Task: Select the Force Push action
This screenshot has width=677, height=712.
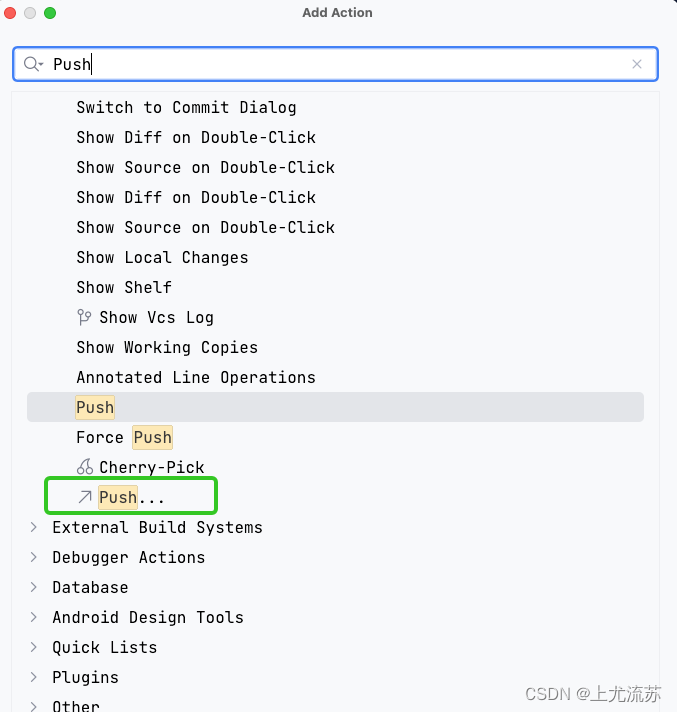Action: click(x=124, y=437)
